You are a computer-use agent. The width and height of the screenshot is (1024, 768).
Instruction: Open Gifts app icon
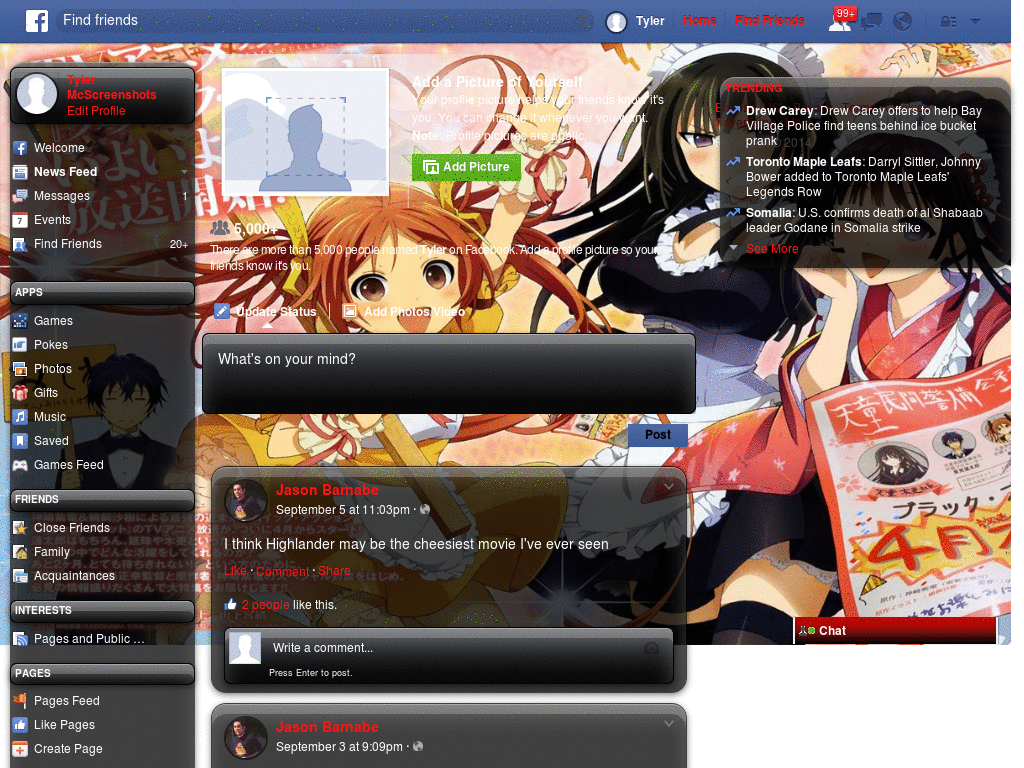point(20,393)
